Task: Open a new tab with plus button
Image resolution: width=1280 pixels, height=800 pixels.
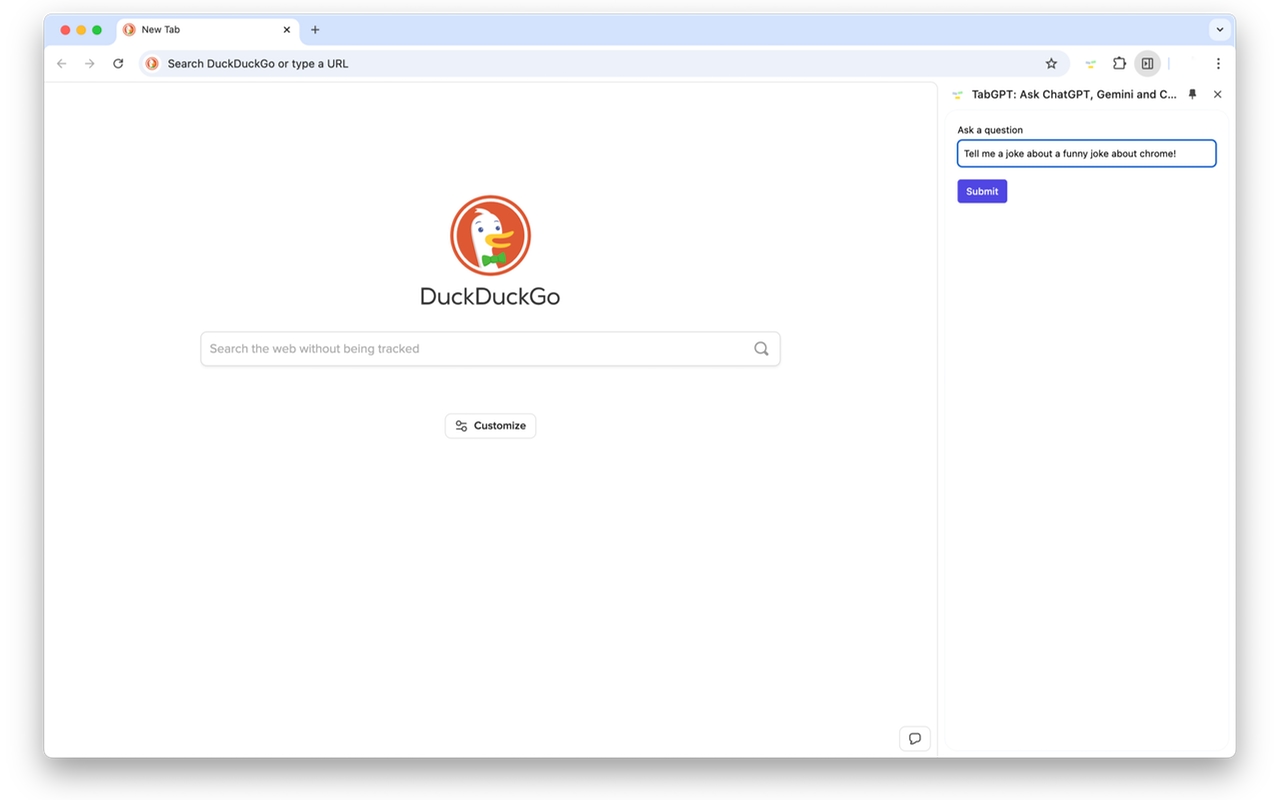Action: coord(315,30)
